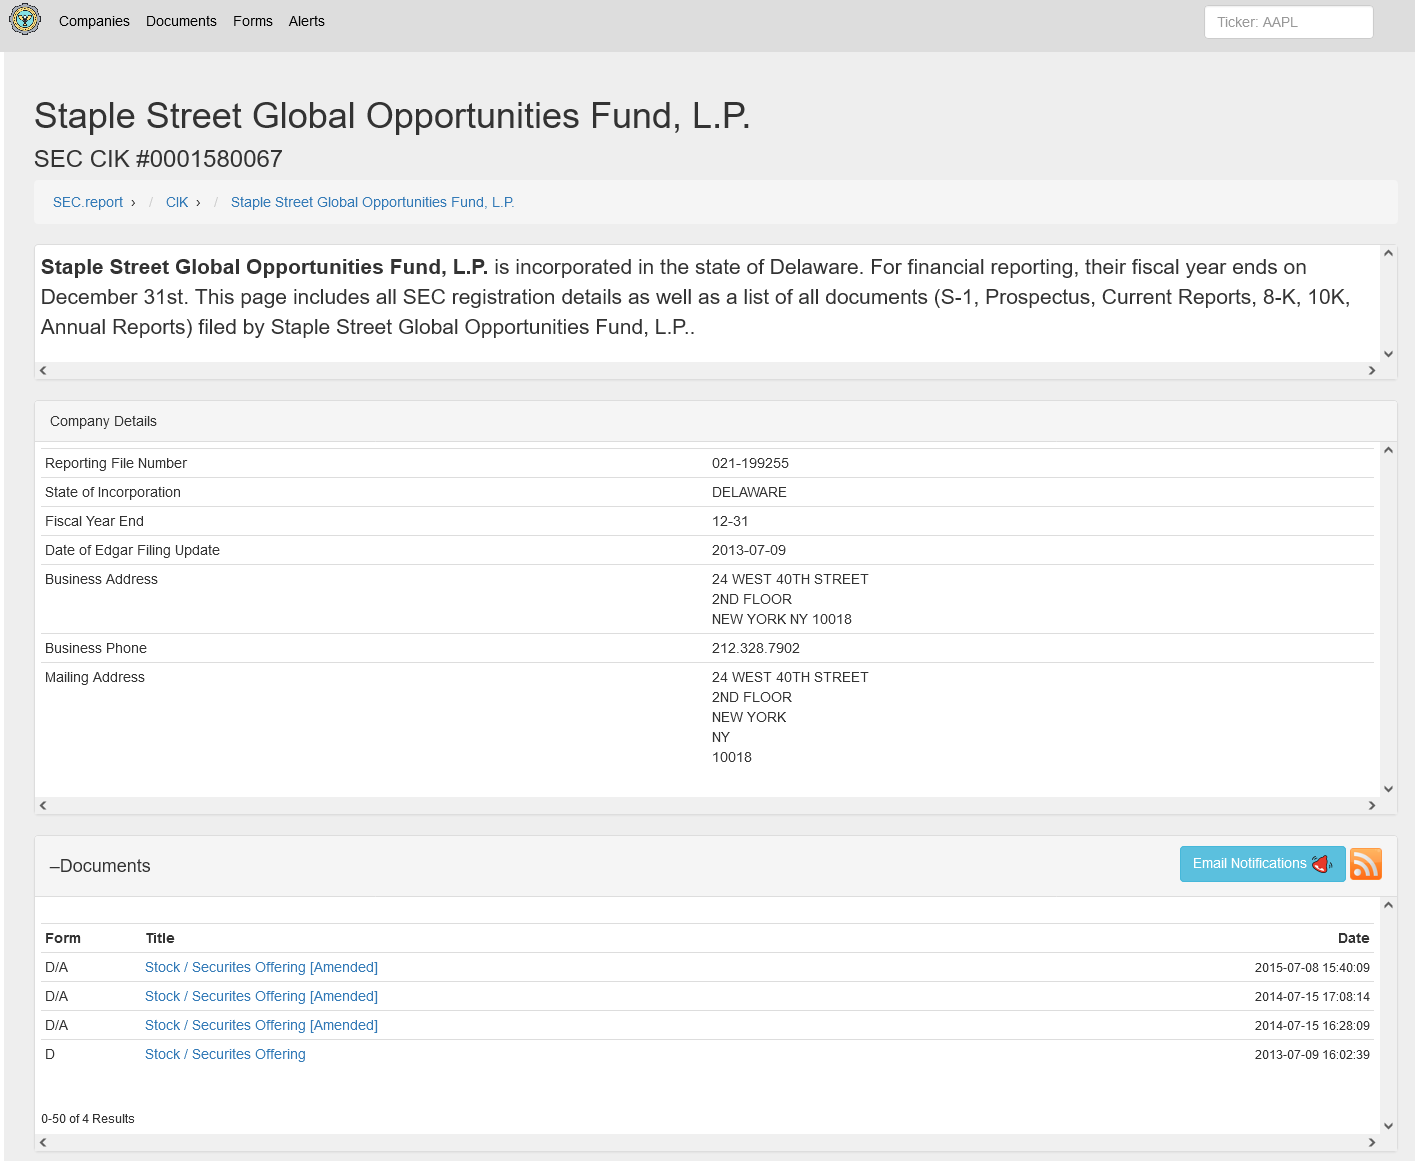
Task: Open the Alerts menu item
Action: (307, 21)
